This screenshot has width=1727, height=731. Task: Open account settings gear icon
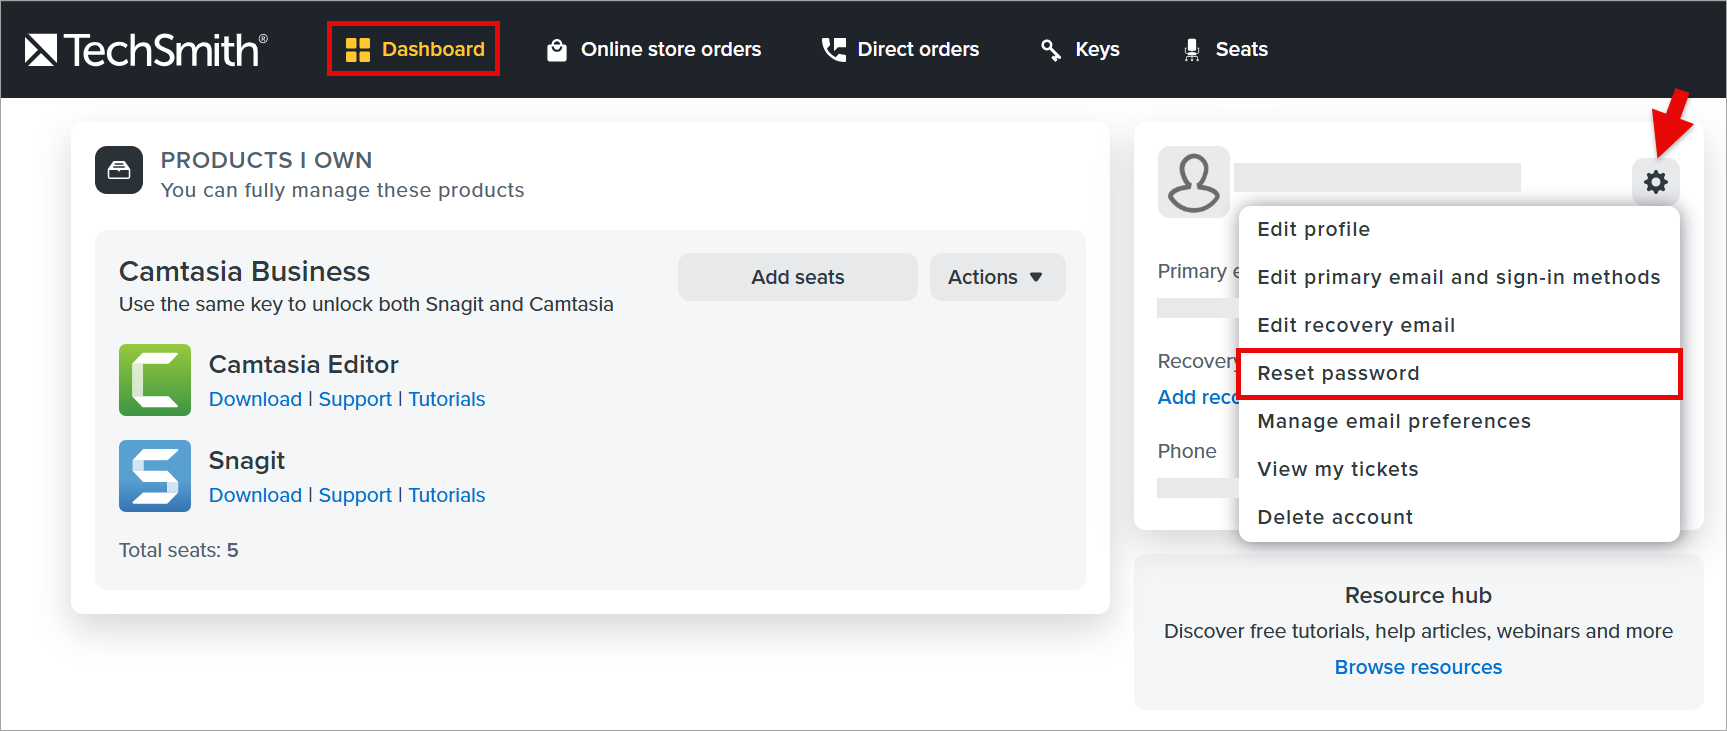1656,182
